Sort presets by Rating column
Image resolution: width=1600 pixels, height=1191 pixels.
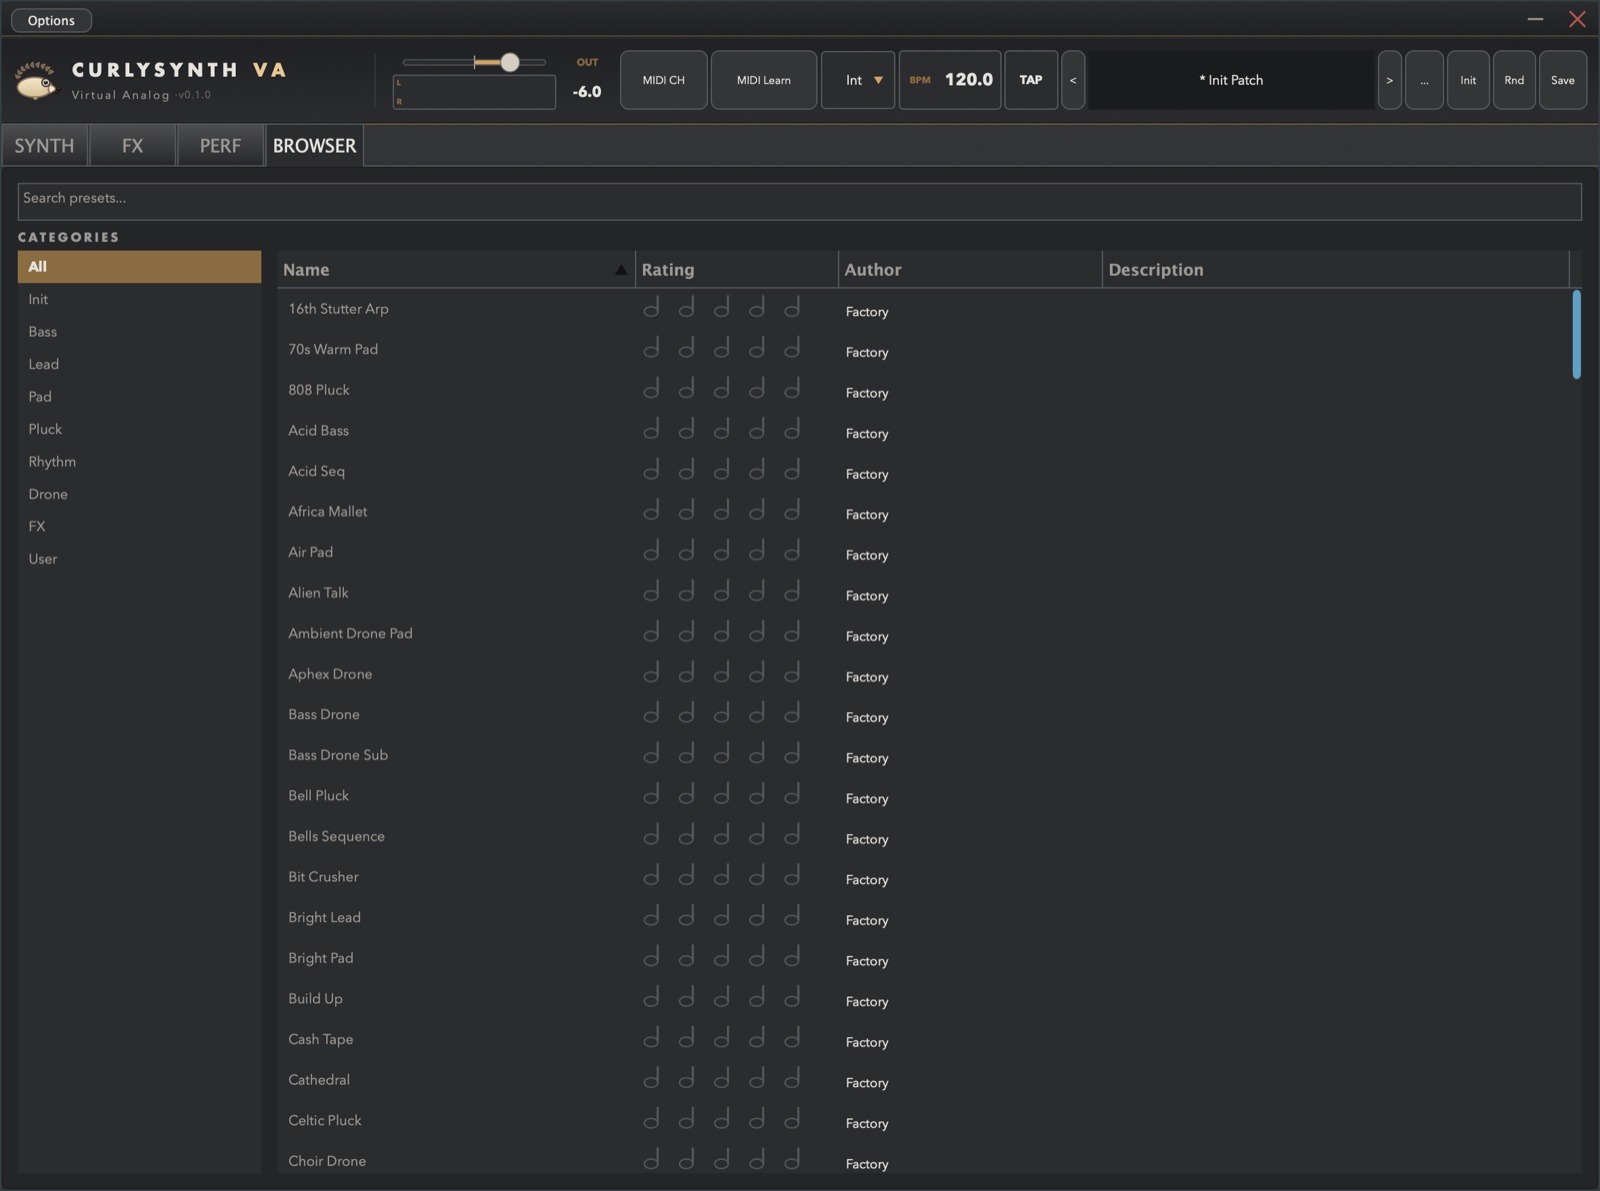tap(737, 269)
